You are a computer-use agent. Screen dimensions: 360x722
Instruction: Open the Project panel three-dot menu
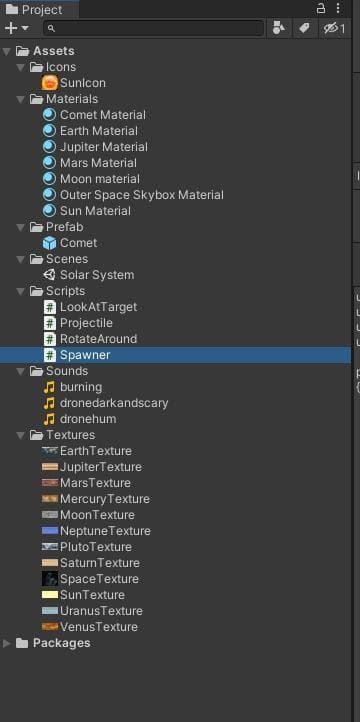tap(338, 8)
